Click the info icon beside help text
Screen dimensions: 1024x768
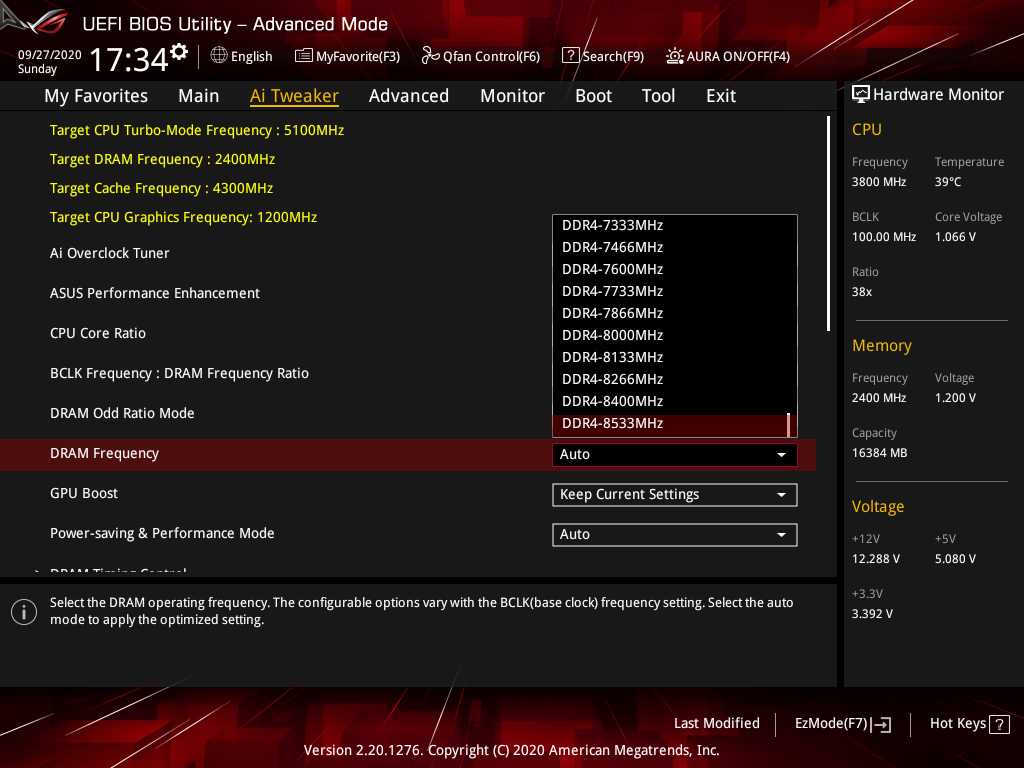24,612
